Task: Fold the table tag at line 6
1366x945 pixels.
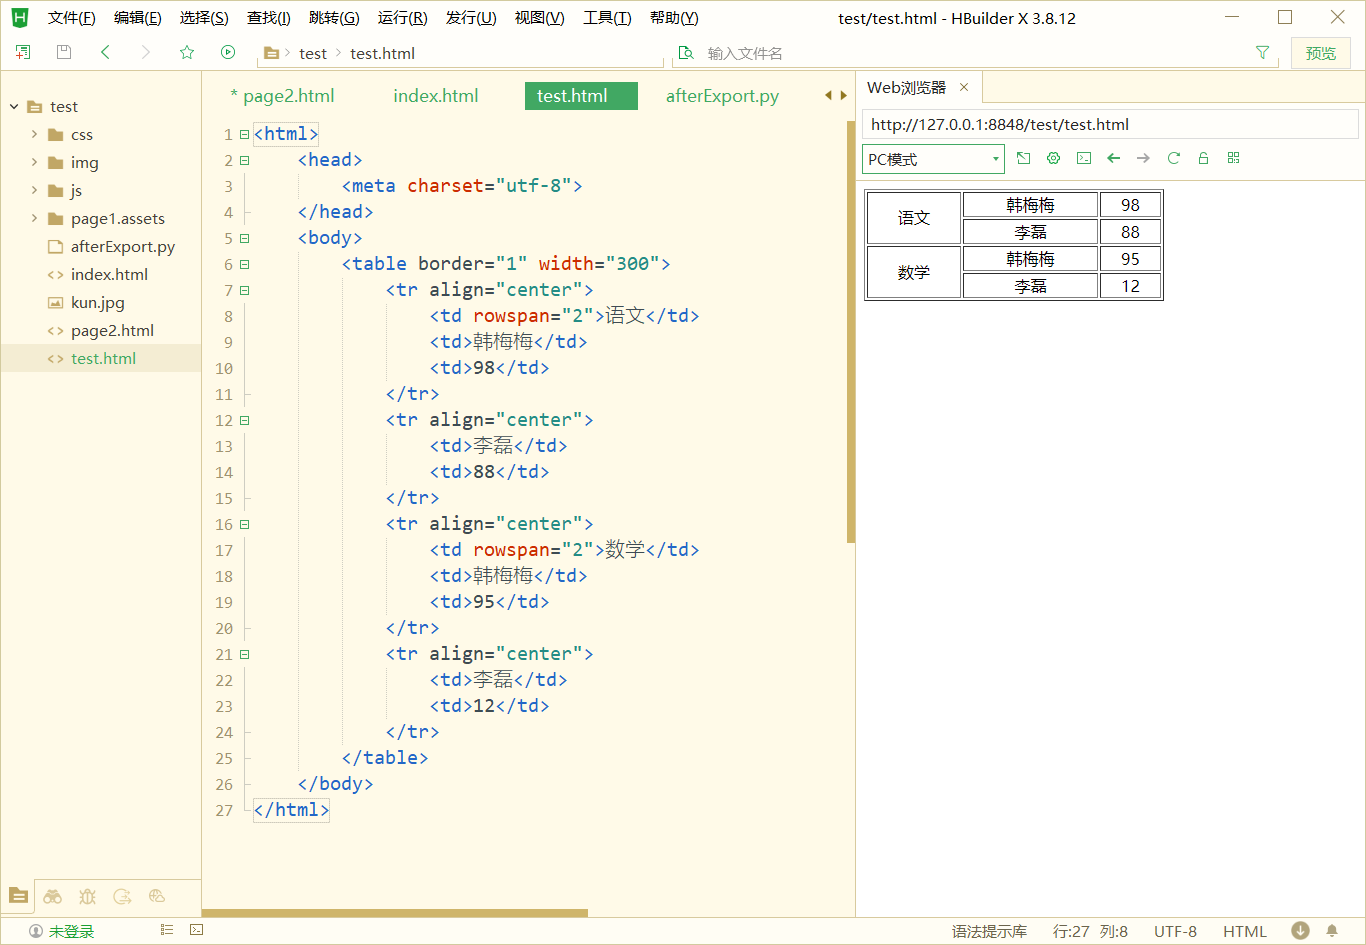Action: pos(244,264)
